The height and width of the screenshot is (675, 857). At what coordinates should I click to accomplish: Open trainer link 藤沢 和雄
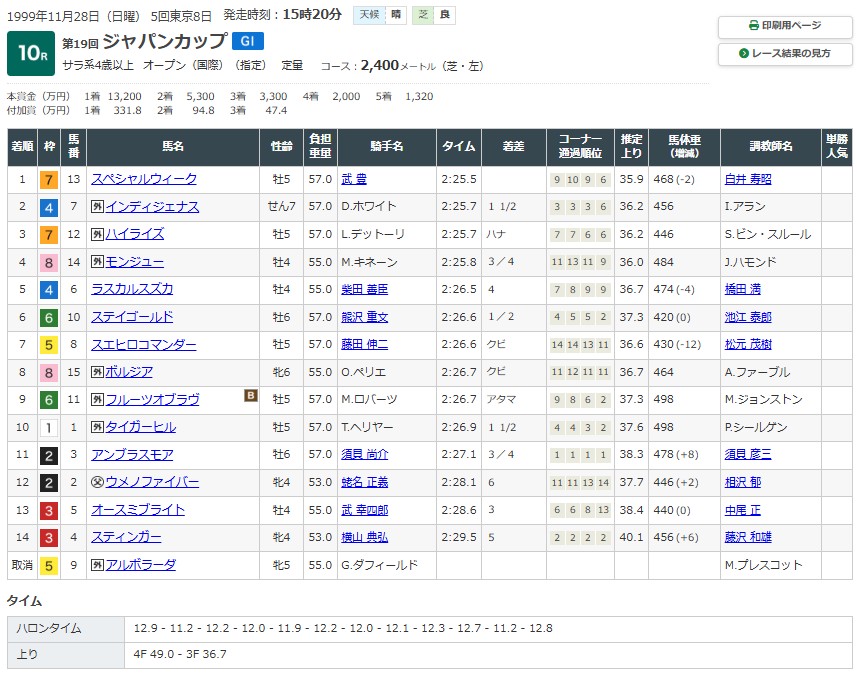point(747,537)
